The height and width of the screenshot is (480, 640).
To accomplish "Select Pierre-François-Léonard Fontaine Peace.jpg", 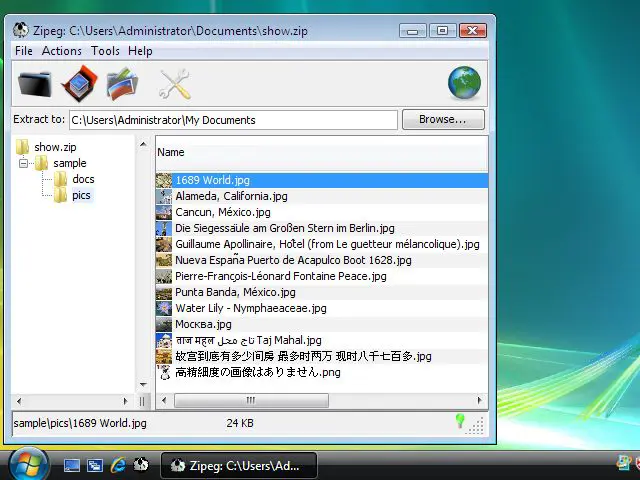I will pos(281,276).
